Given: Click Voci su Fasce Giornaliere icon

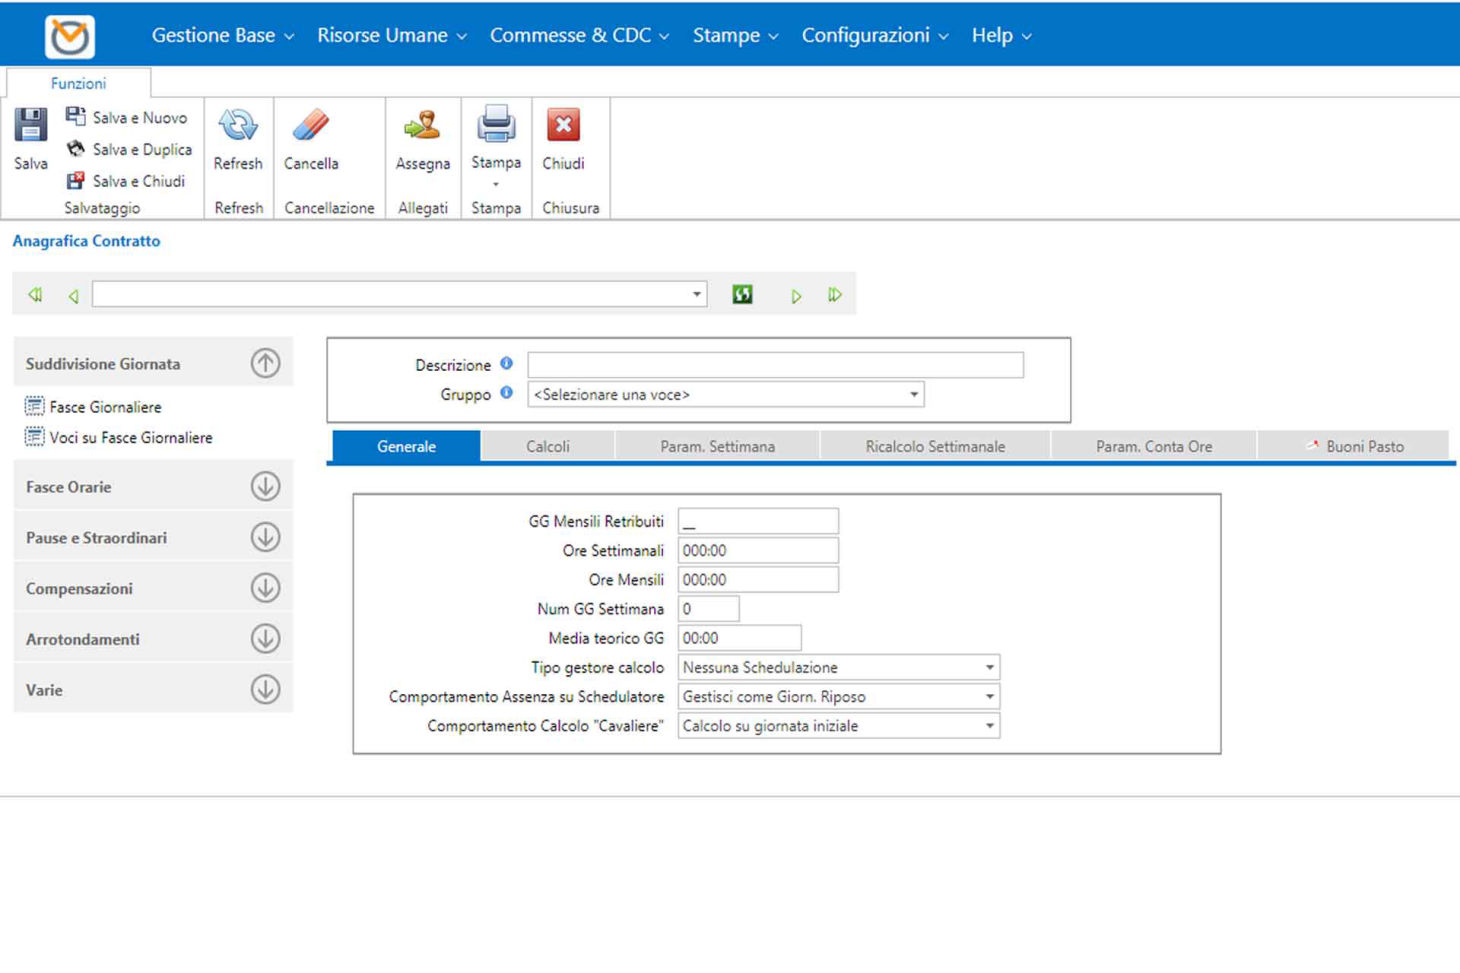Looking at the screenshot, I should (x=34, y=436).
